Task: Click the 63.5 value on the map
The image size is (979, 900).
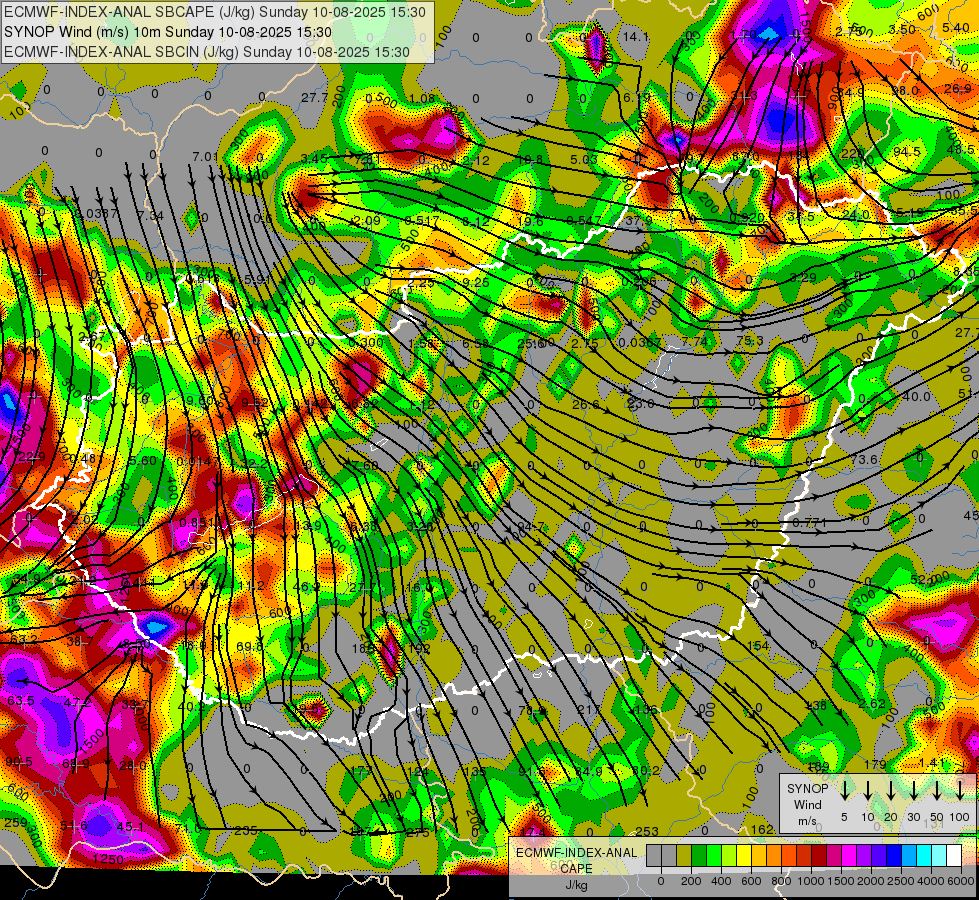Action: pyautogui.click(x=21, y=701)
